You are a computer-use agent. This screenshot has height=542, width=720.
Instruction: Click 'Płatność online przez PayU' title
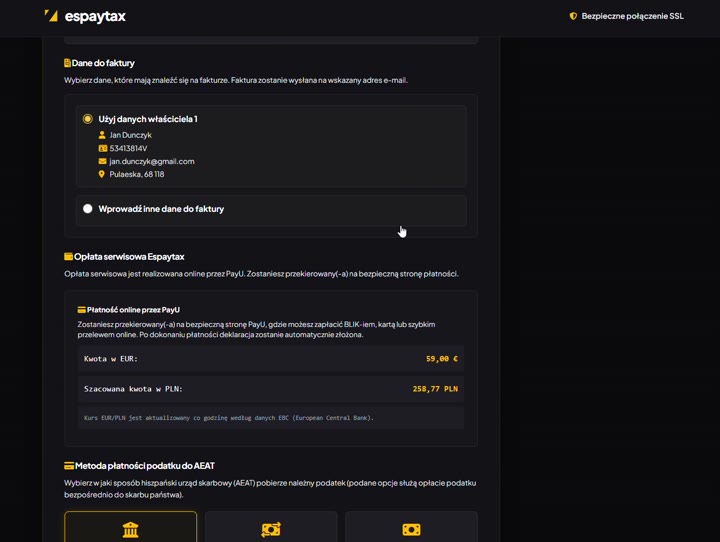pos(133,310)
